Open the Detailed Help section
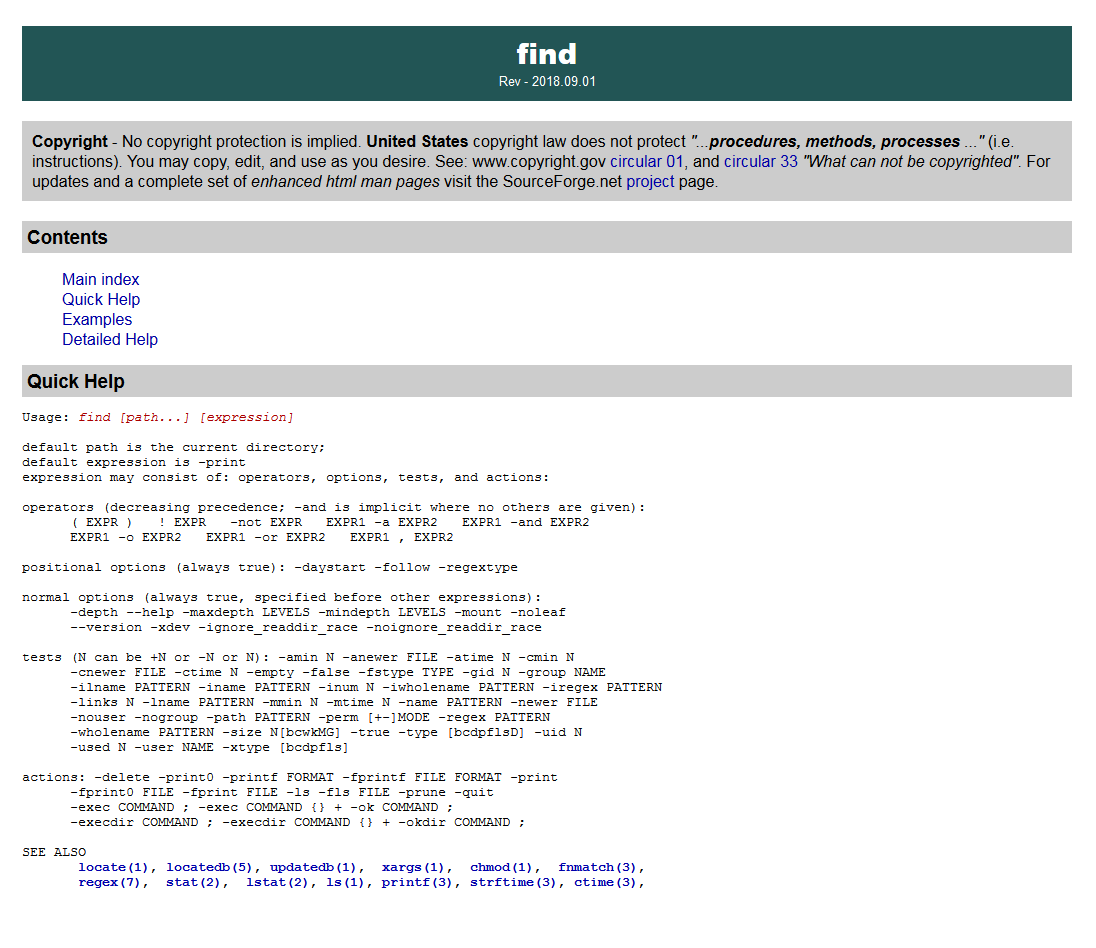The height and width of the screenshot is (948, 1096). click(x=110, y=339)
